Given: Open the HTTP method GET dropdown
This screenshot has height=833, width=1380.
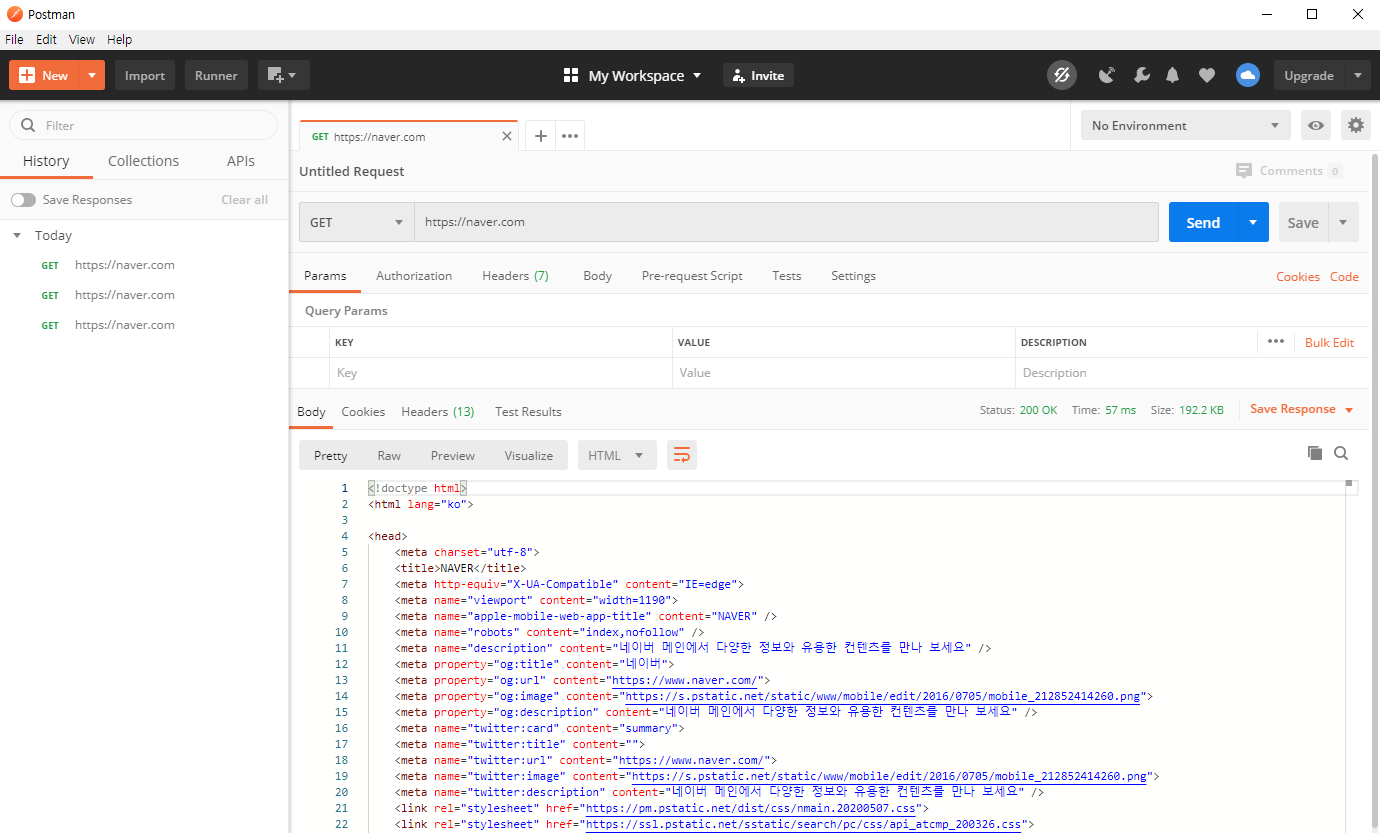Looking at the screenshot, I should click(357, 222).
